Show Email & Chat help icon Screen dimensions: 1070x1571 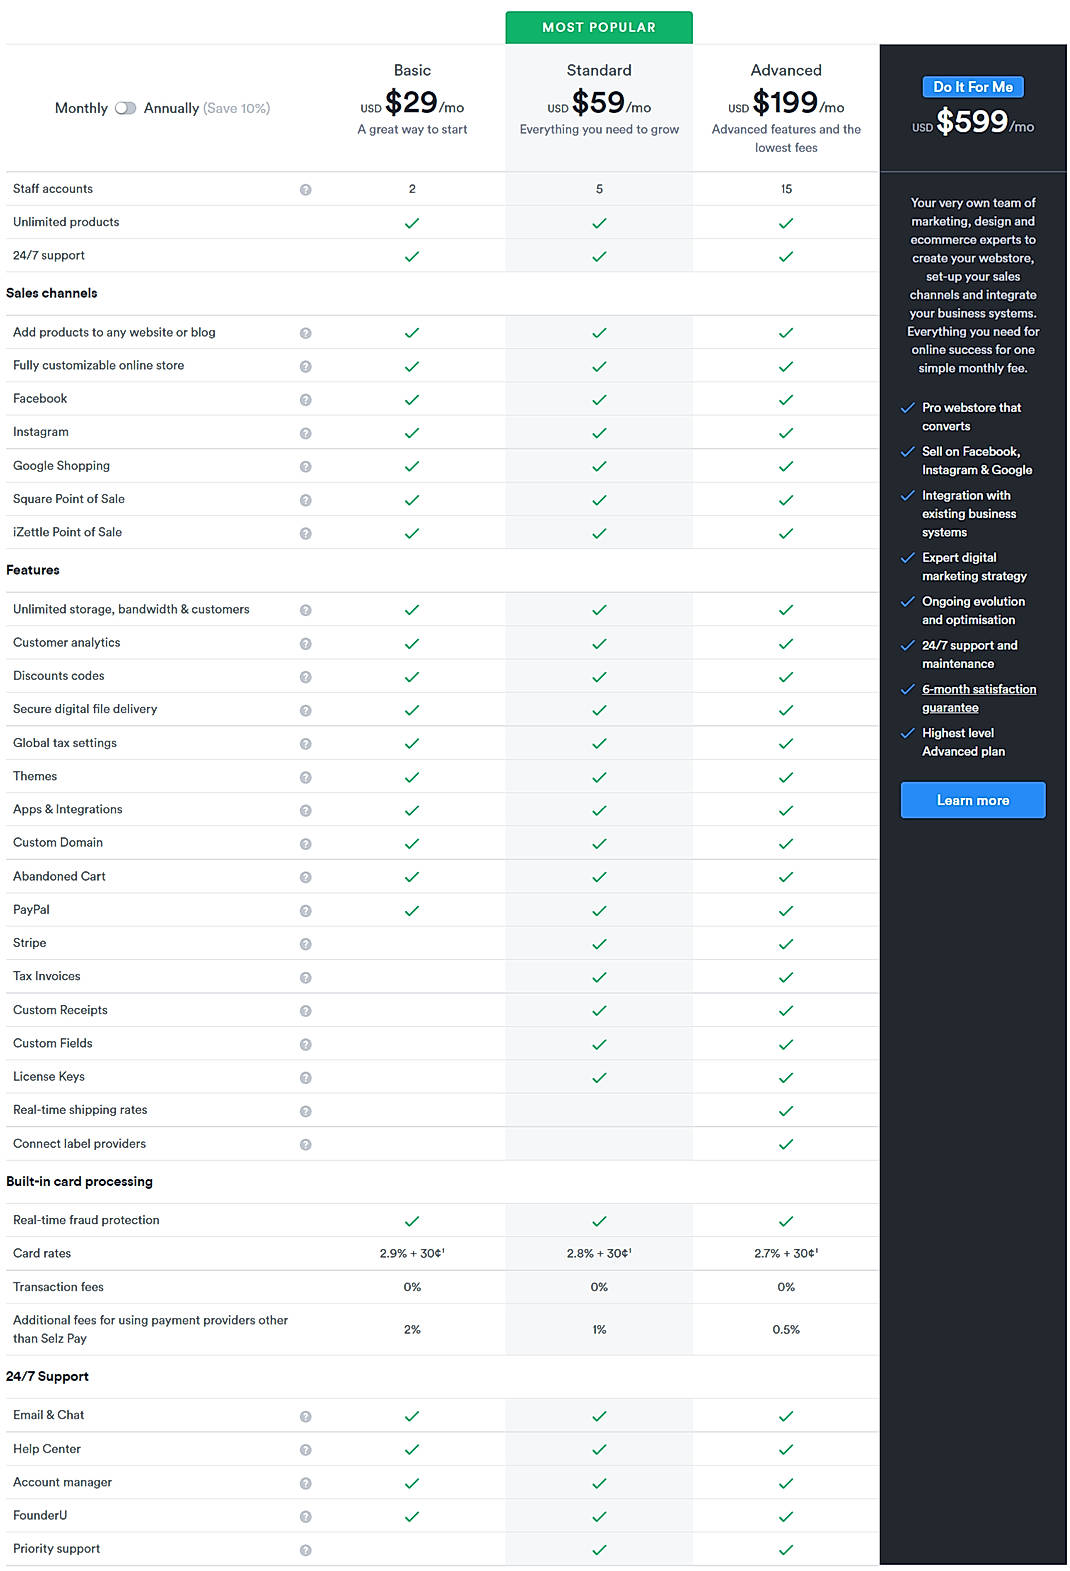tap(306, 1416)
